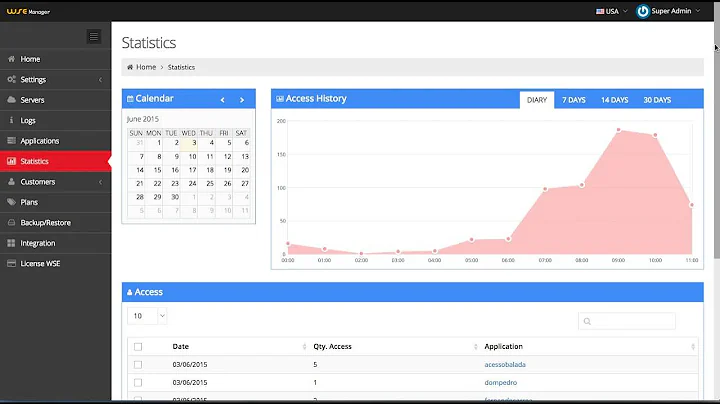Click the Integration grid icon
Image resolution: width=720 pixels, height=404 pixels.
pos(11,243)
